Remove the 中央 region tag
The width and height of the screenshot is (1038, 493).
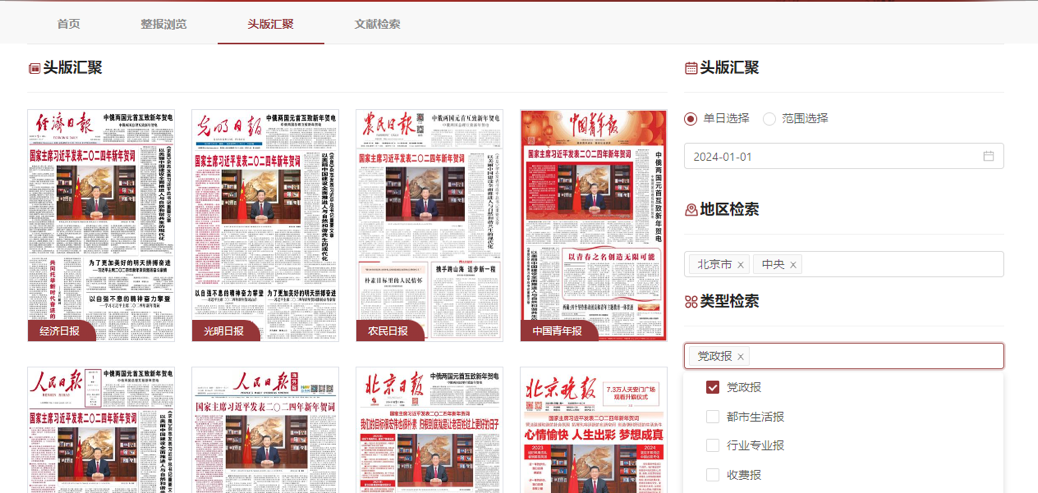(x=792, y=265)
